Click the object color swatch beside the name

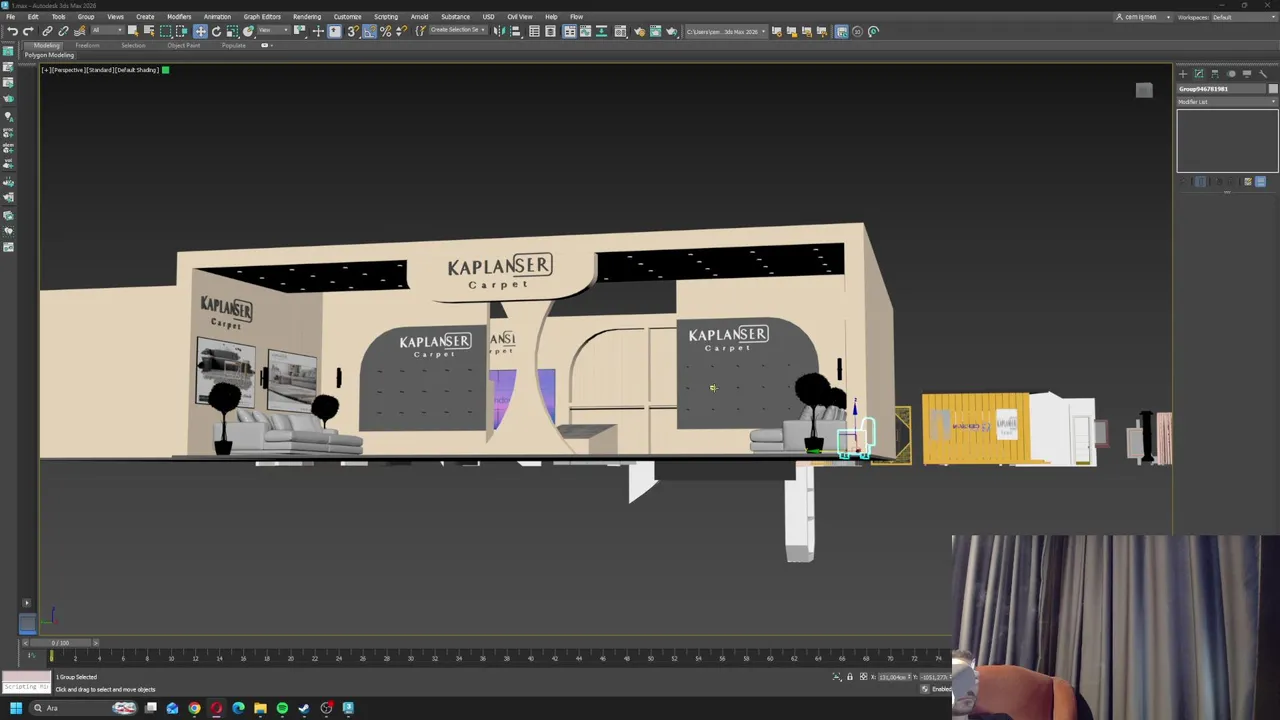1273,89
